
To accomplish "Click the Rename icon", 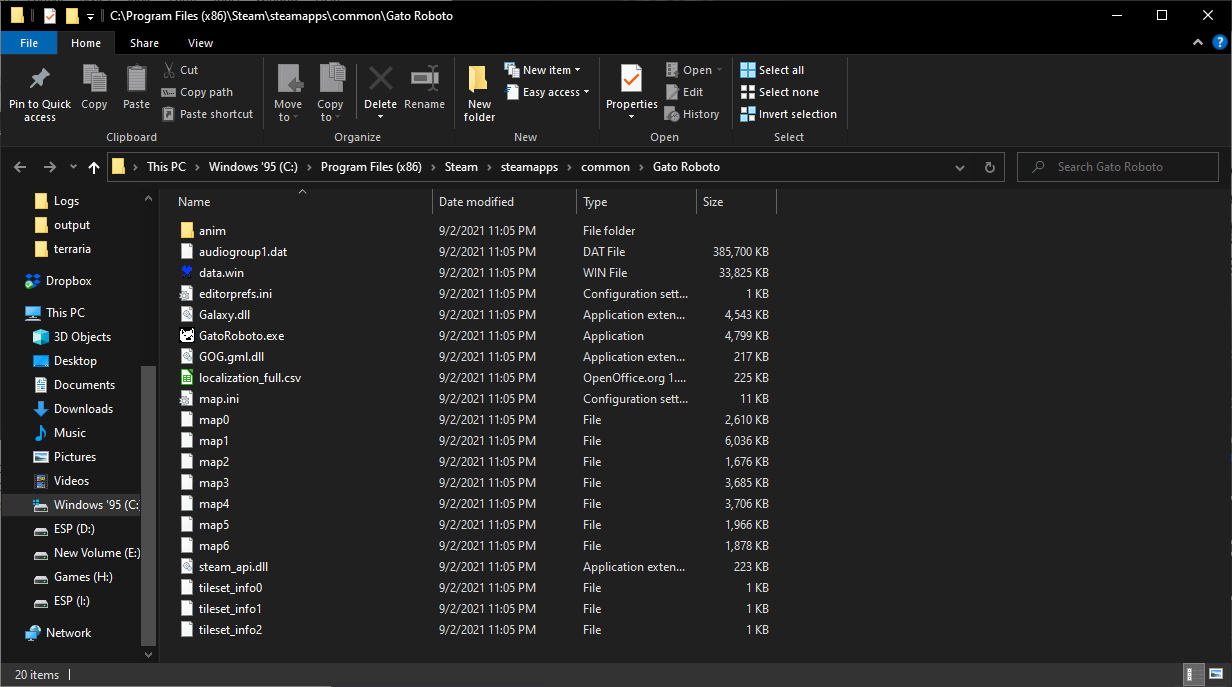I will pos(424,90).
